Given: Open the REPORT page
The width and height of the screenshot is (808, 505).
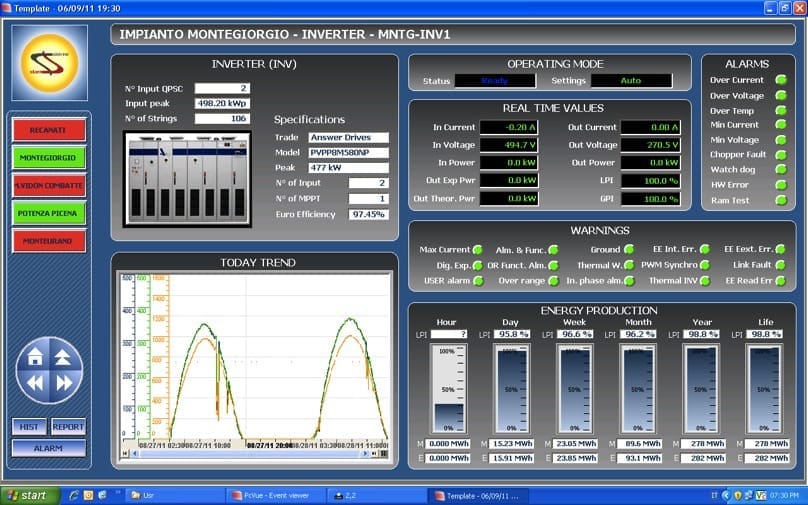Looking at the screenshot, I should coord(68,427).
